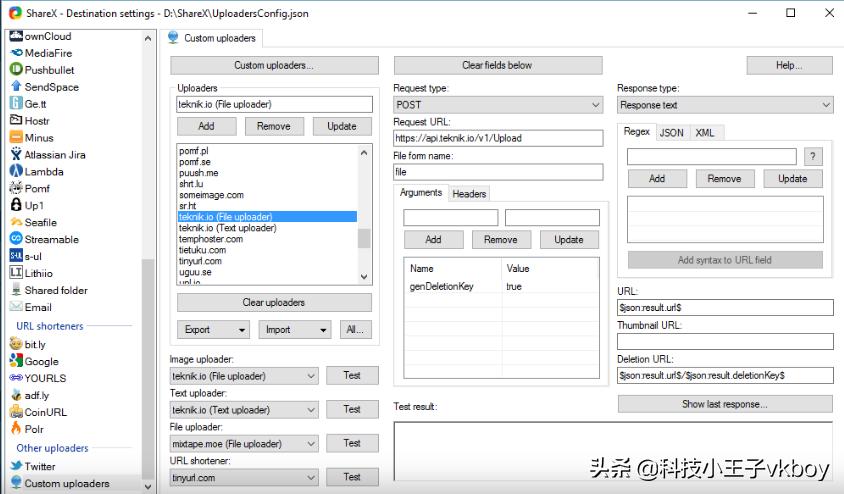Viewport: 844px width, 494px height.
Task: Select the adf.ly icon
Action: coord(16,395)
